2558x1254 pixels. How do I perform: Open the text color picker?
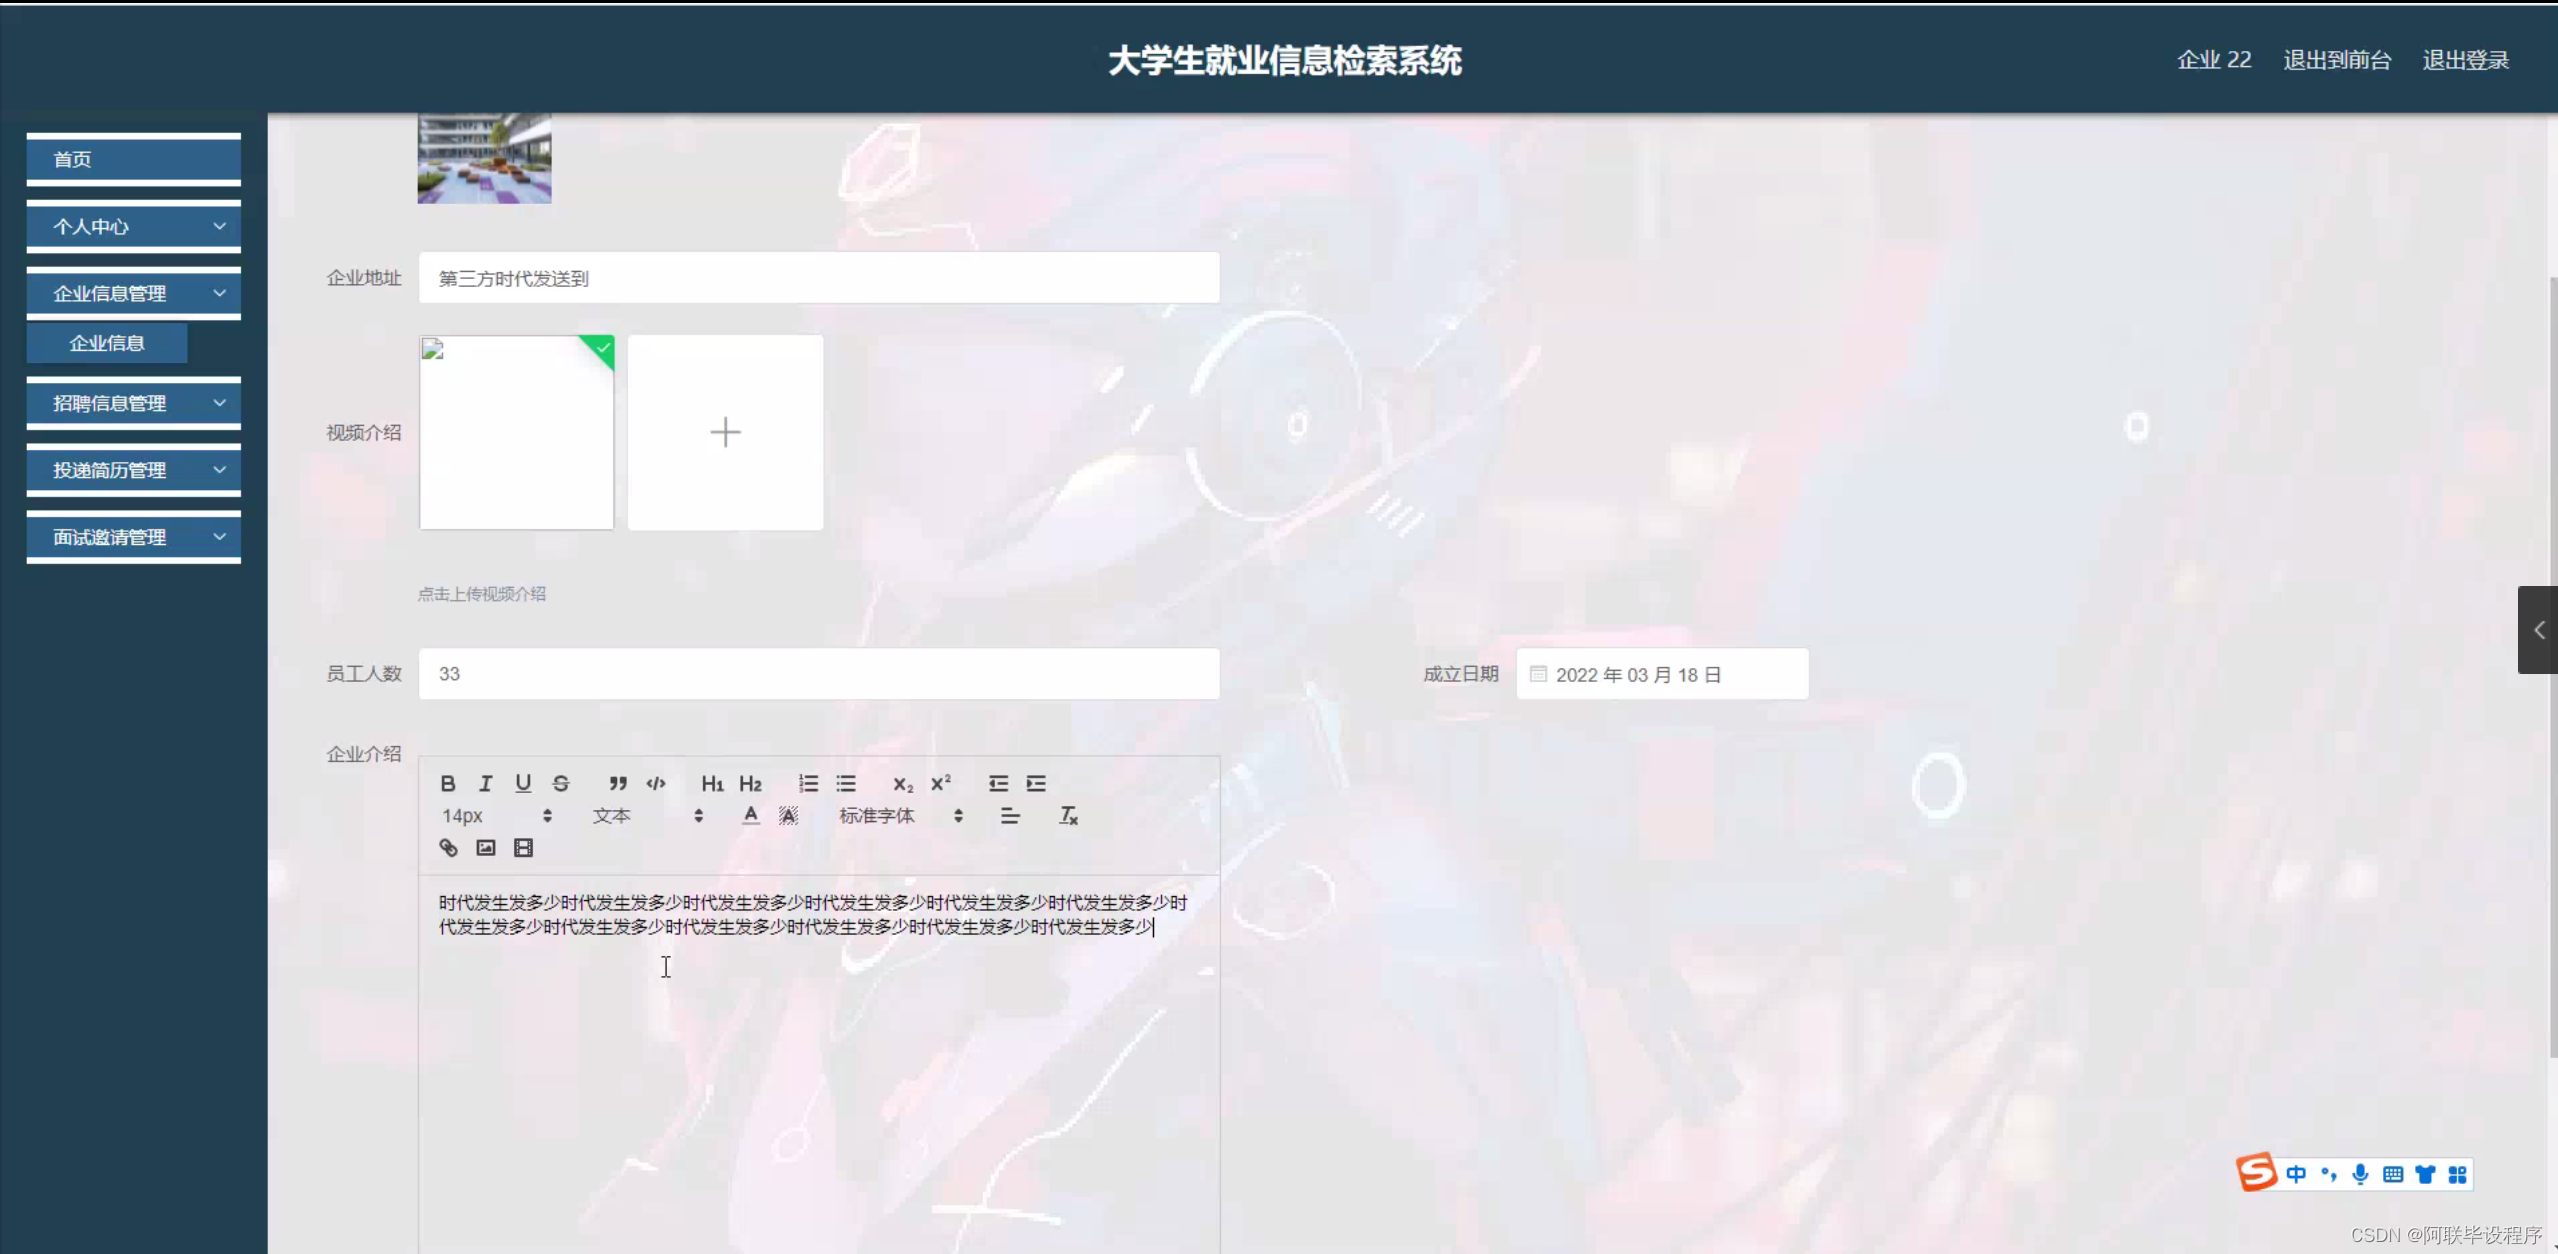point(751,816)
